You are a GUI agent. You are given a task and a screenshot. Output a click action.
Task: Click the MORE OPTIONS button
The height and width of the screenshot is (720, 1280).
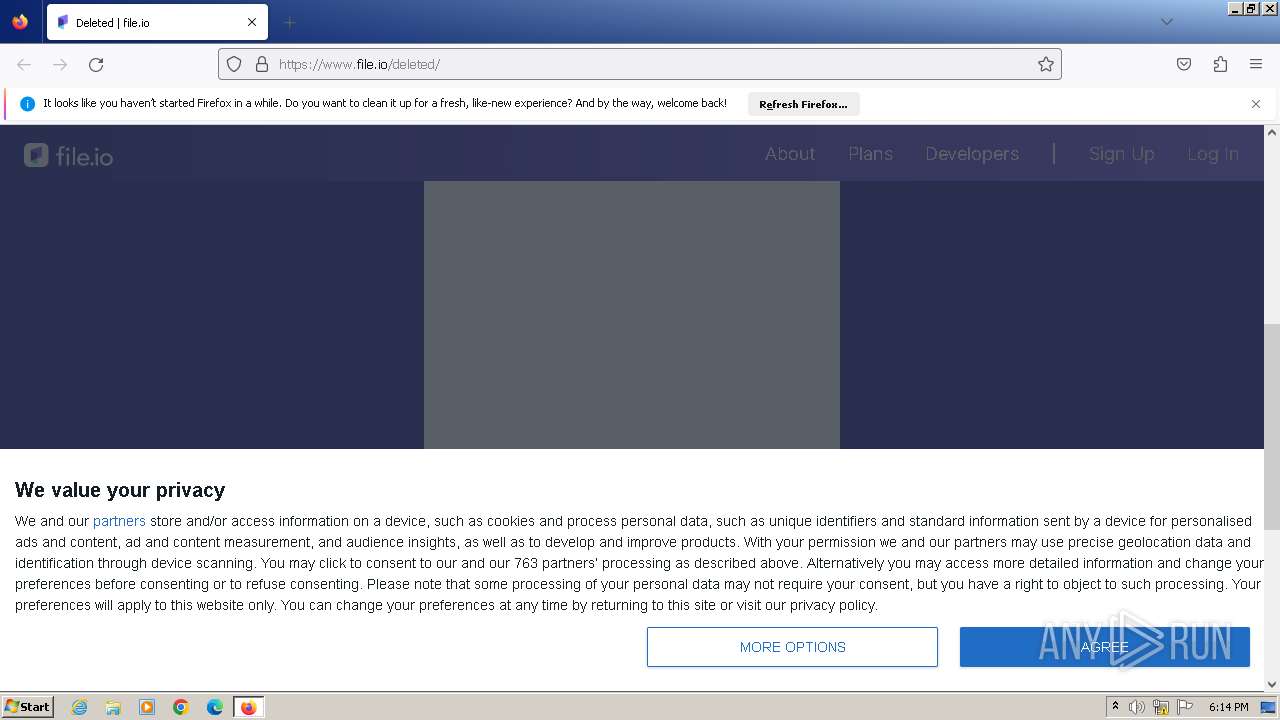point(792,647)
